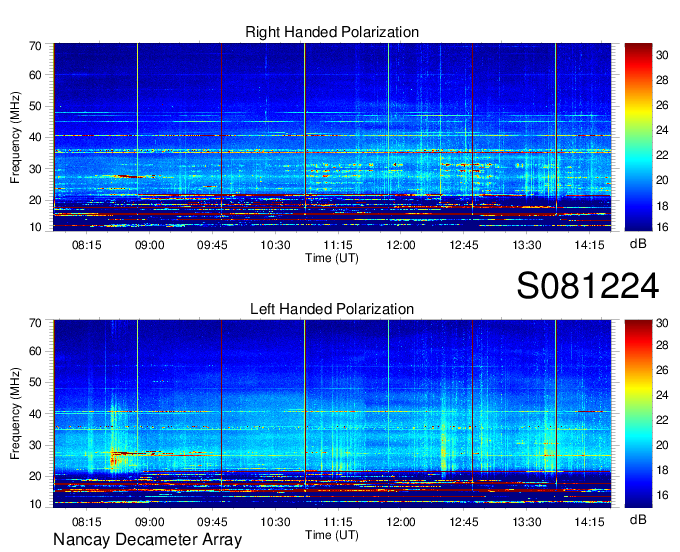Click the 22 dB tick on left-handed color bar
This screenshot has height=552, width=680.
click(662, 420)
